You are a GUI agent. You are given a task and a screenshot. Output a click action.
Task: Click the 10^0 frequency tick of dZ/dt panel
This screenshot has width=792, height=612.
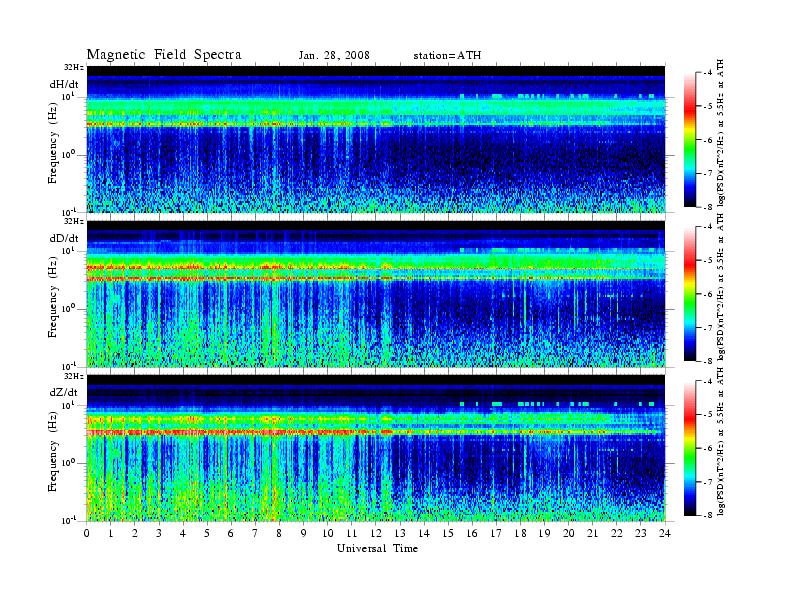[68, 463]
